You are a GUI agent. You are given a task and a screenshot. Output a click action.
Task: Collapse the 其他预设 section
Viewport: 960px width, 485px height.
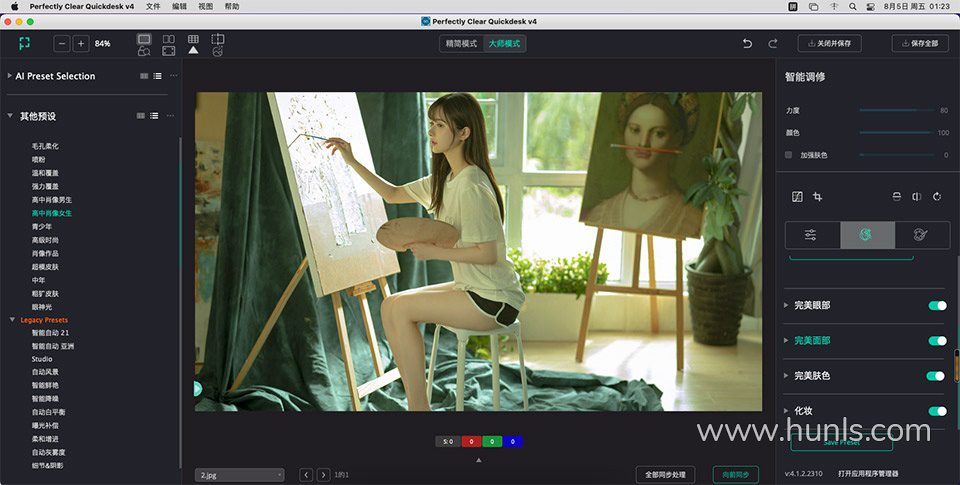[x=10, y=116]
